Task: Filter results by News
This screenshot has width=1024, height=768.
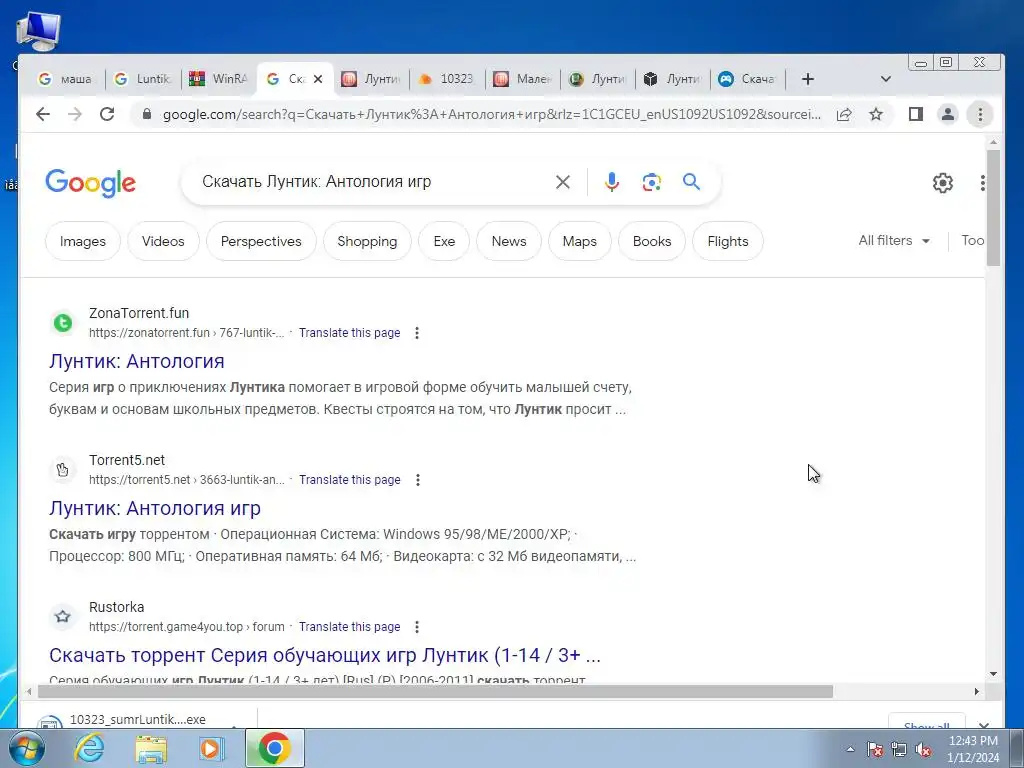Action: coord(509,241)
